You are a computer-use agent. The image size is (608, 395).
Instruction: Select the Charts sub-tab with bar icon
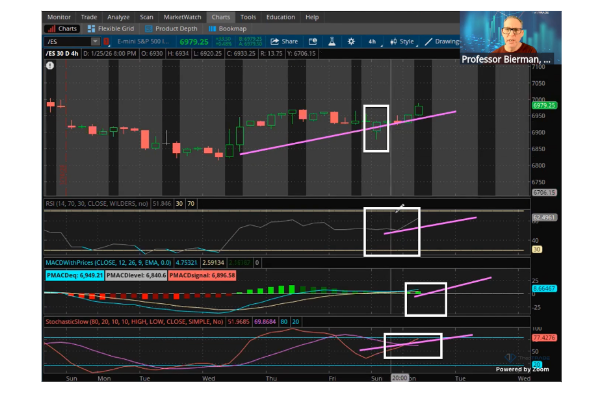tap(62, 29)
